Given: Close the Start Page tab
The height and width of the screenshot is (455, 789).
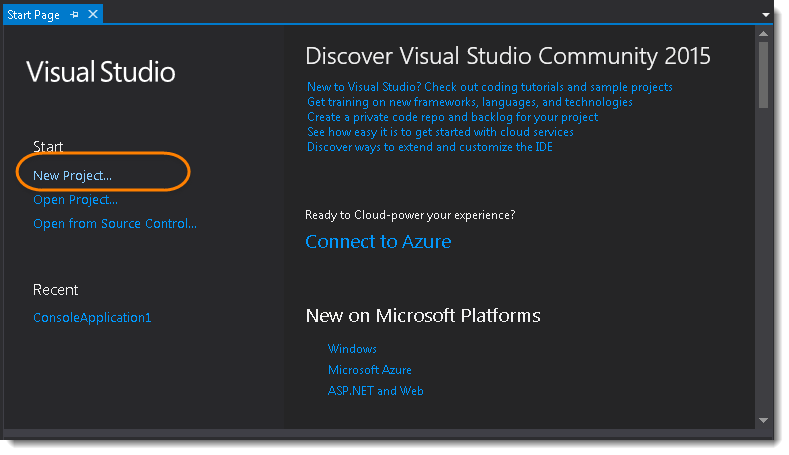Looking at the screenshot, I should 93,15.
